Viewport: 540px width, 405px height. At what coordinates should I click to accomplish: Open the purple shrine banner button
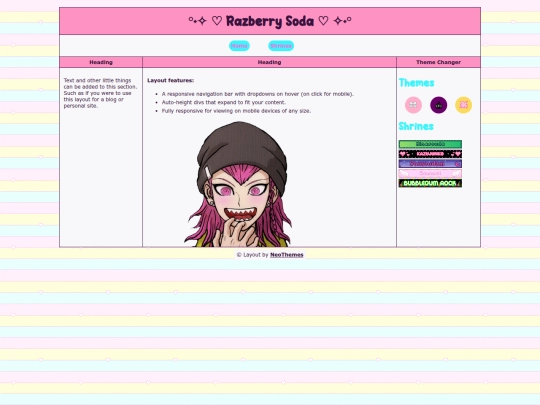pos(430,164)
